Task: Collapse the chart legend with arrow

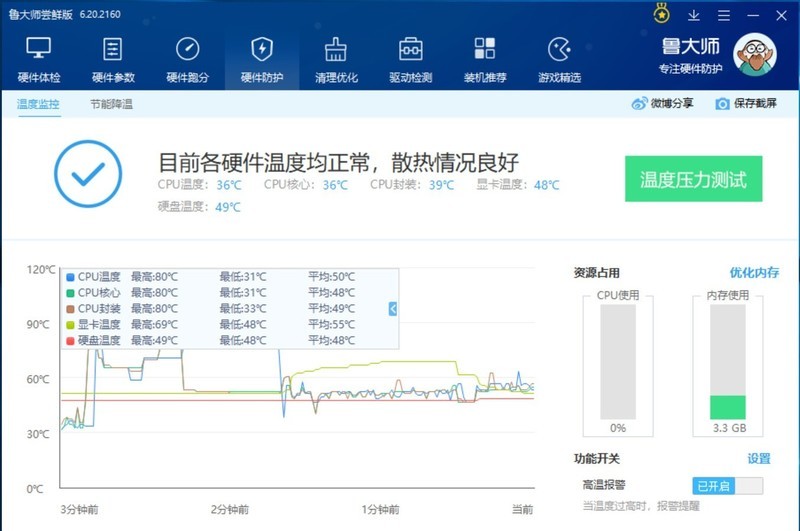Action: [x=392, y=309]
